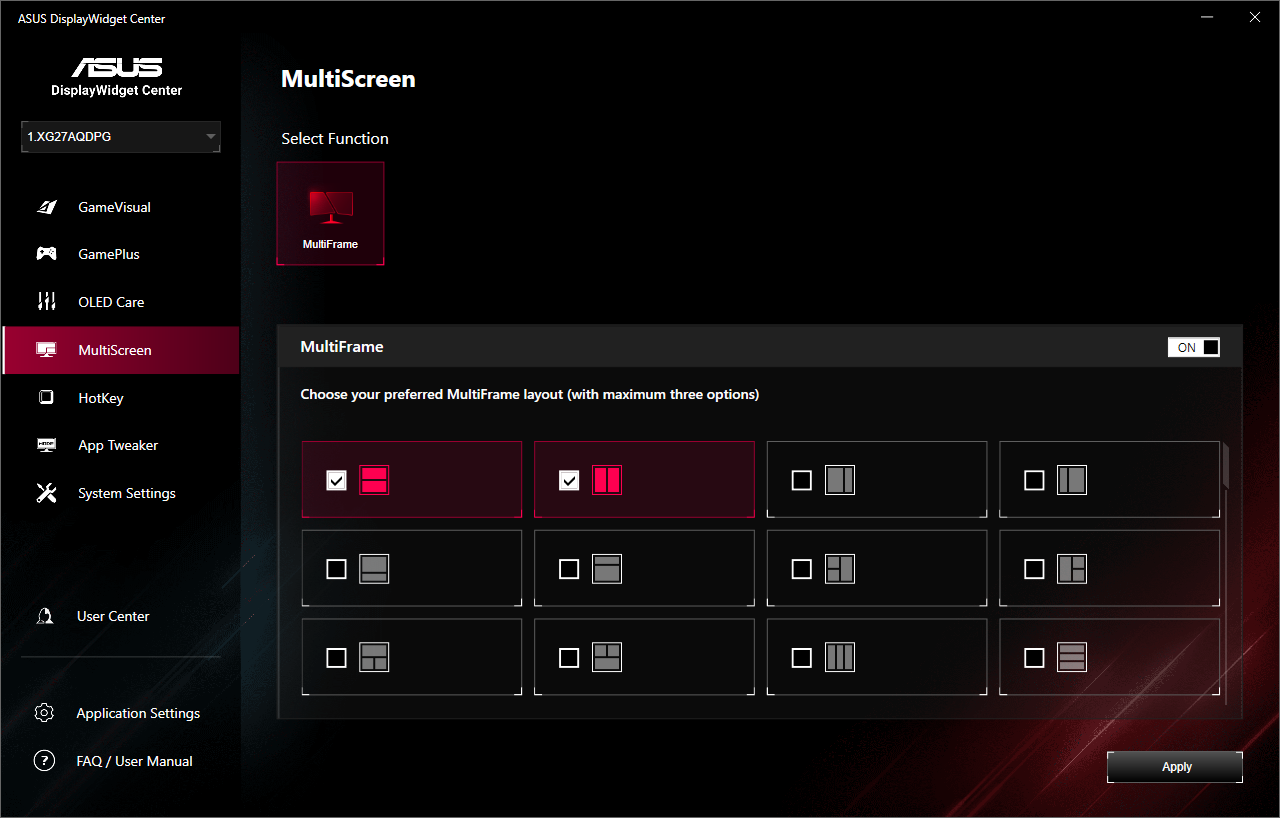Uncheck the top-bottom halves layout checkbox
The image size is (1280, 818).
tap(337, 481)
